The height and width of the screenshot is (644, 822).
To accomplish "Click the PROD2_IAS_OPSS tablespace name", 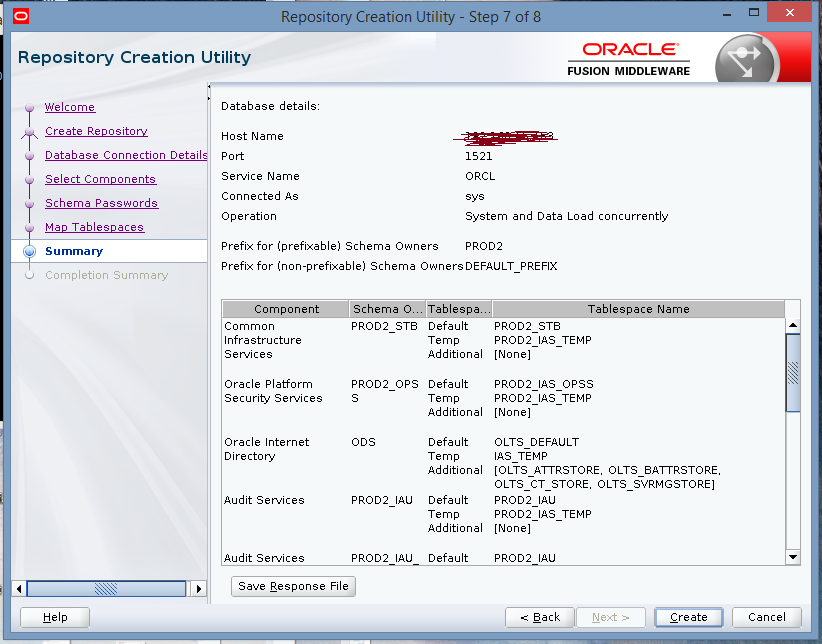I will click(544, 384).
